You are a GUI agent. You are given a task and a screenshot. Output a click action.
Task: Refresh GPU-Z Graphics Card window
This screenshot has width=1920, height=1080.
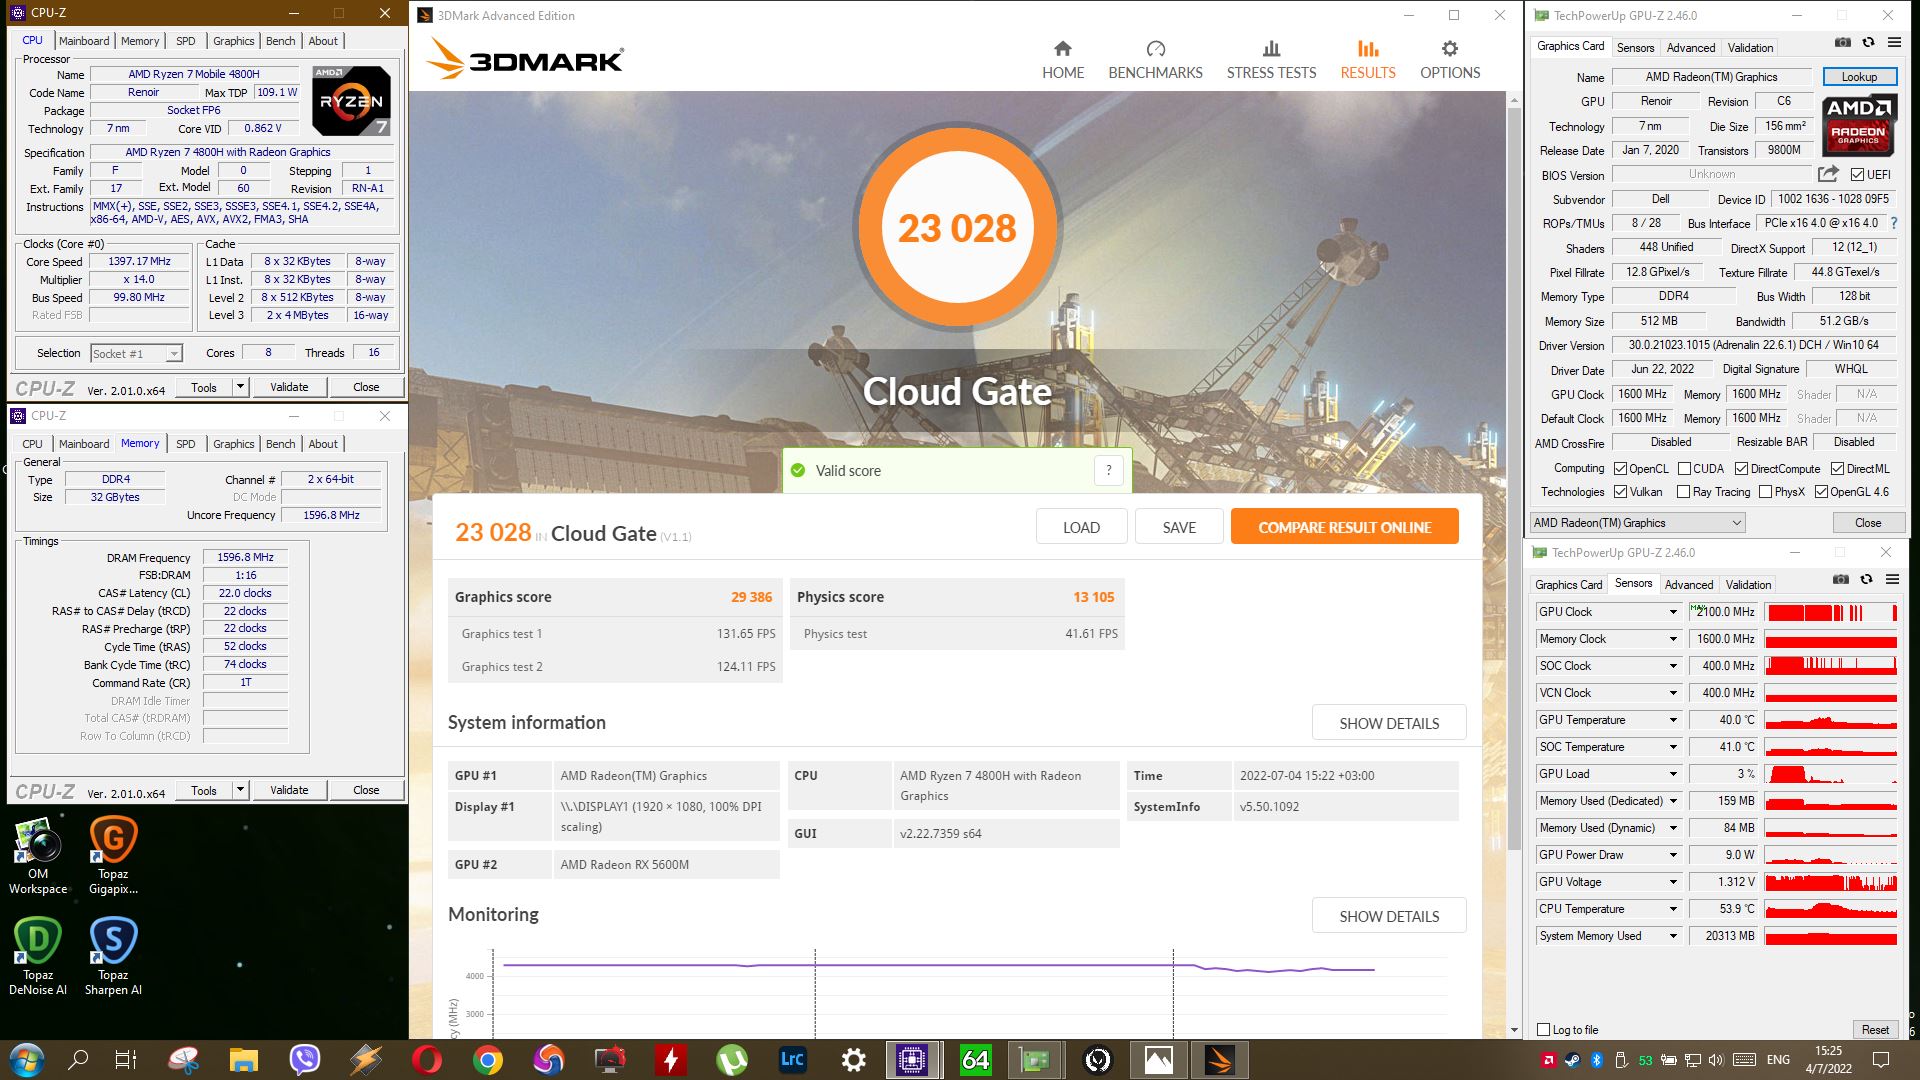coord(1868,43)
